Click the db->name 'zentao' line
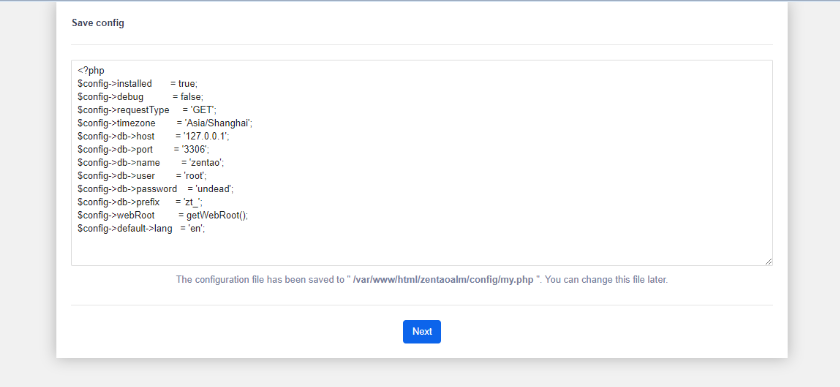 151,162
